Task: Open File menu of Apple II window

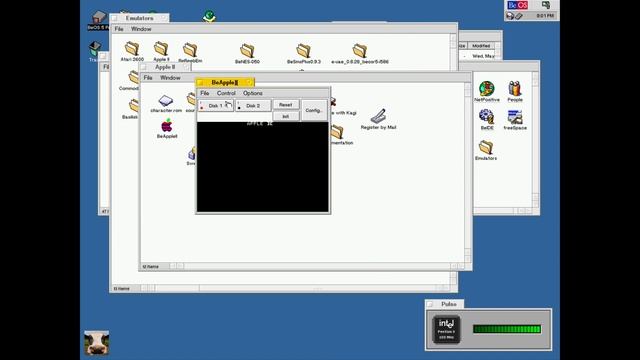Action: (x=148, y=78)
